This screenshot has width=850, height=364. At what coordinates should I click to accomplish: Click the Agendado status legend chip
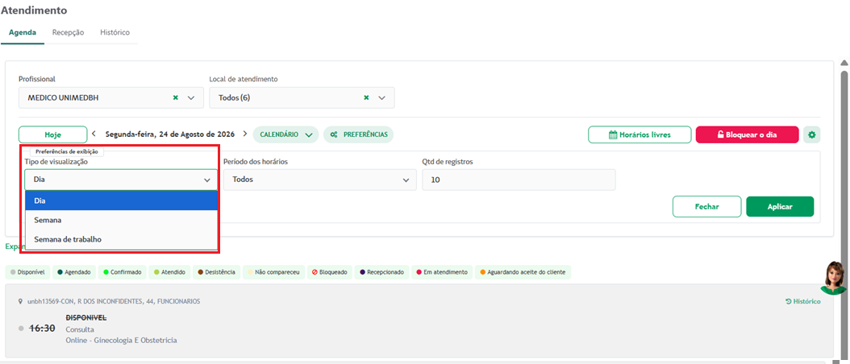(75, 272)
